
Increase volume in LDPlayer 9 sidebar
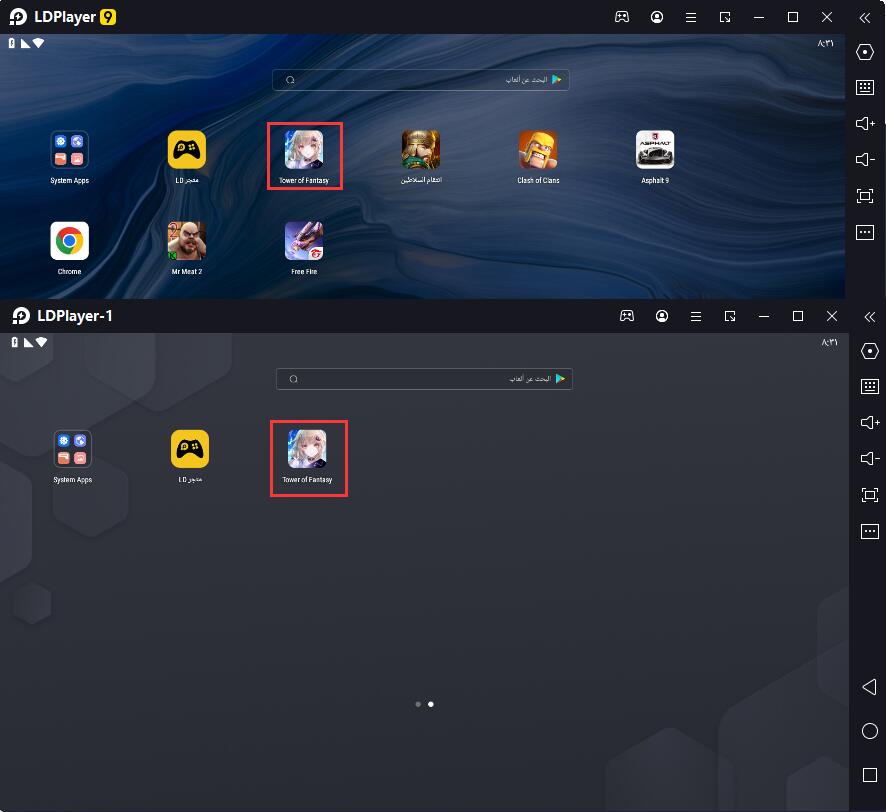(x=865, y=123)
